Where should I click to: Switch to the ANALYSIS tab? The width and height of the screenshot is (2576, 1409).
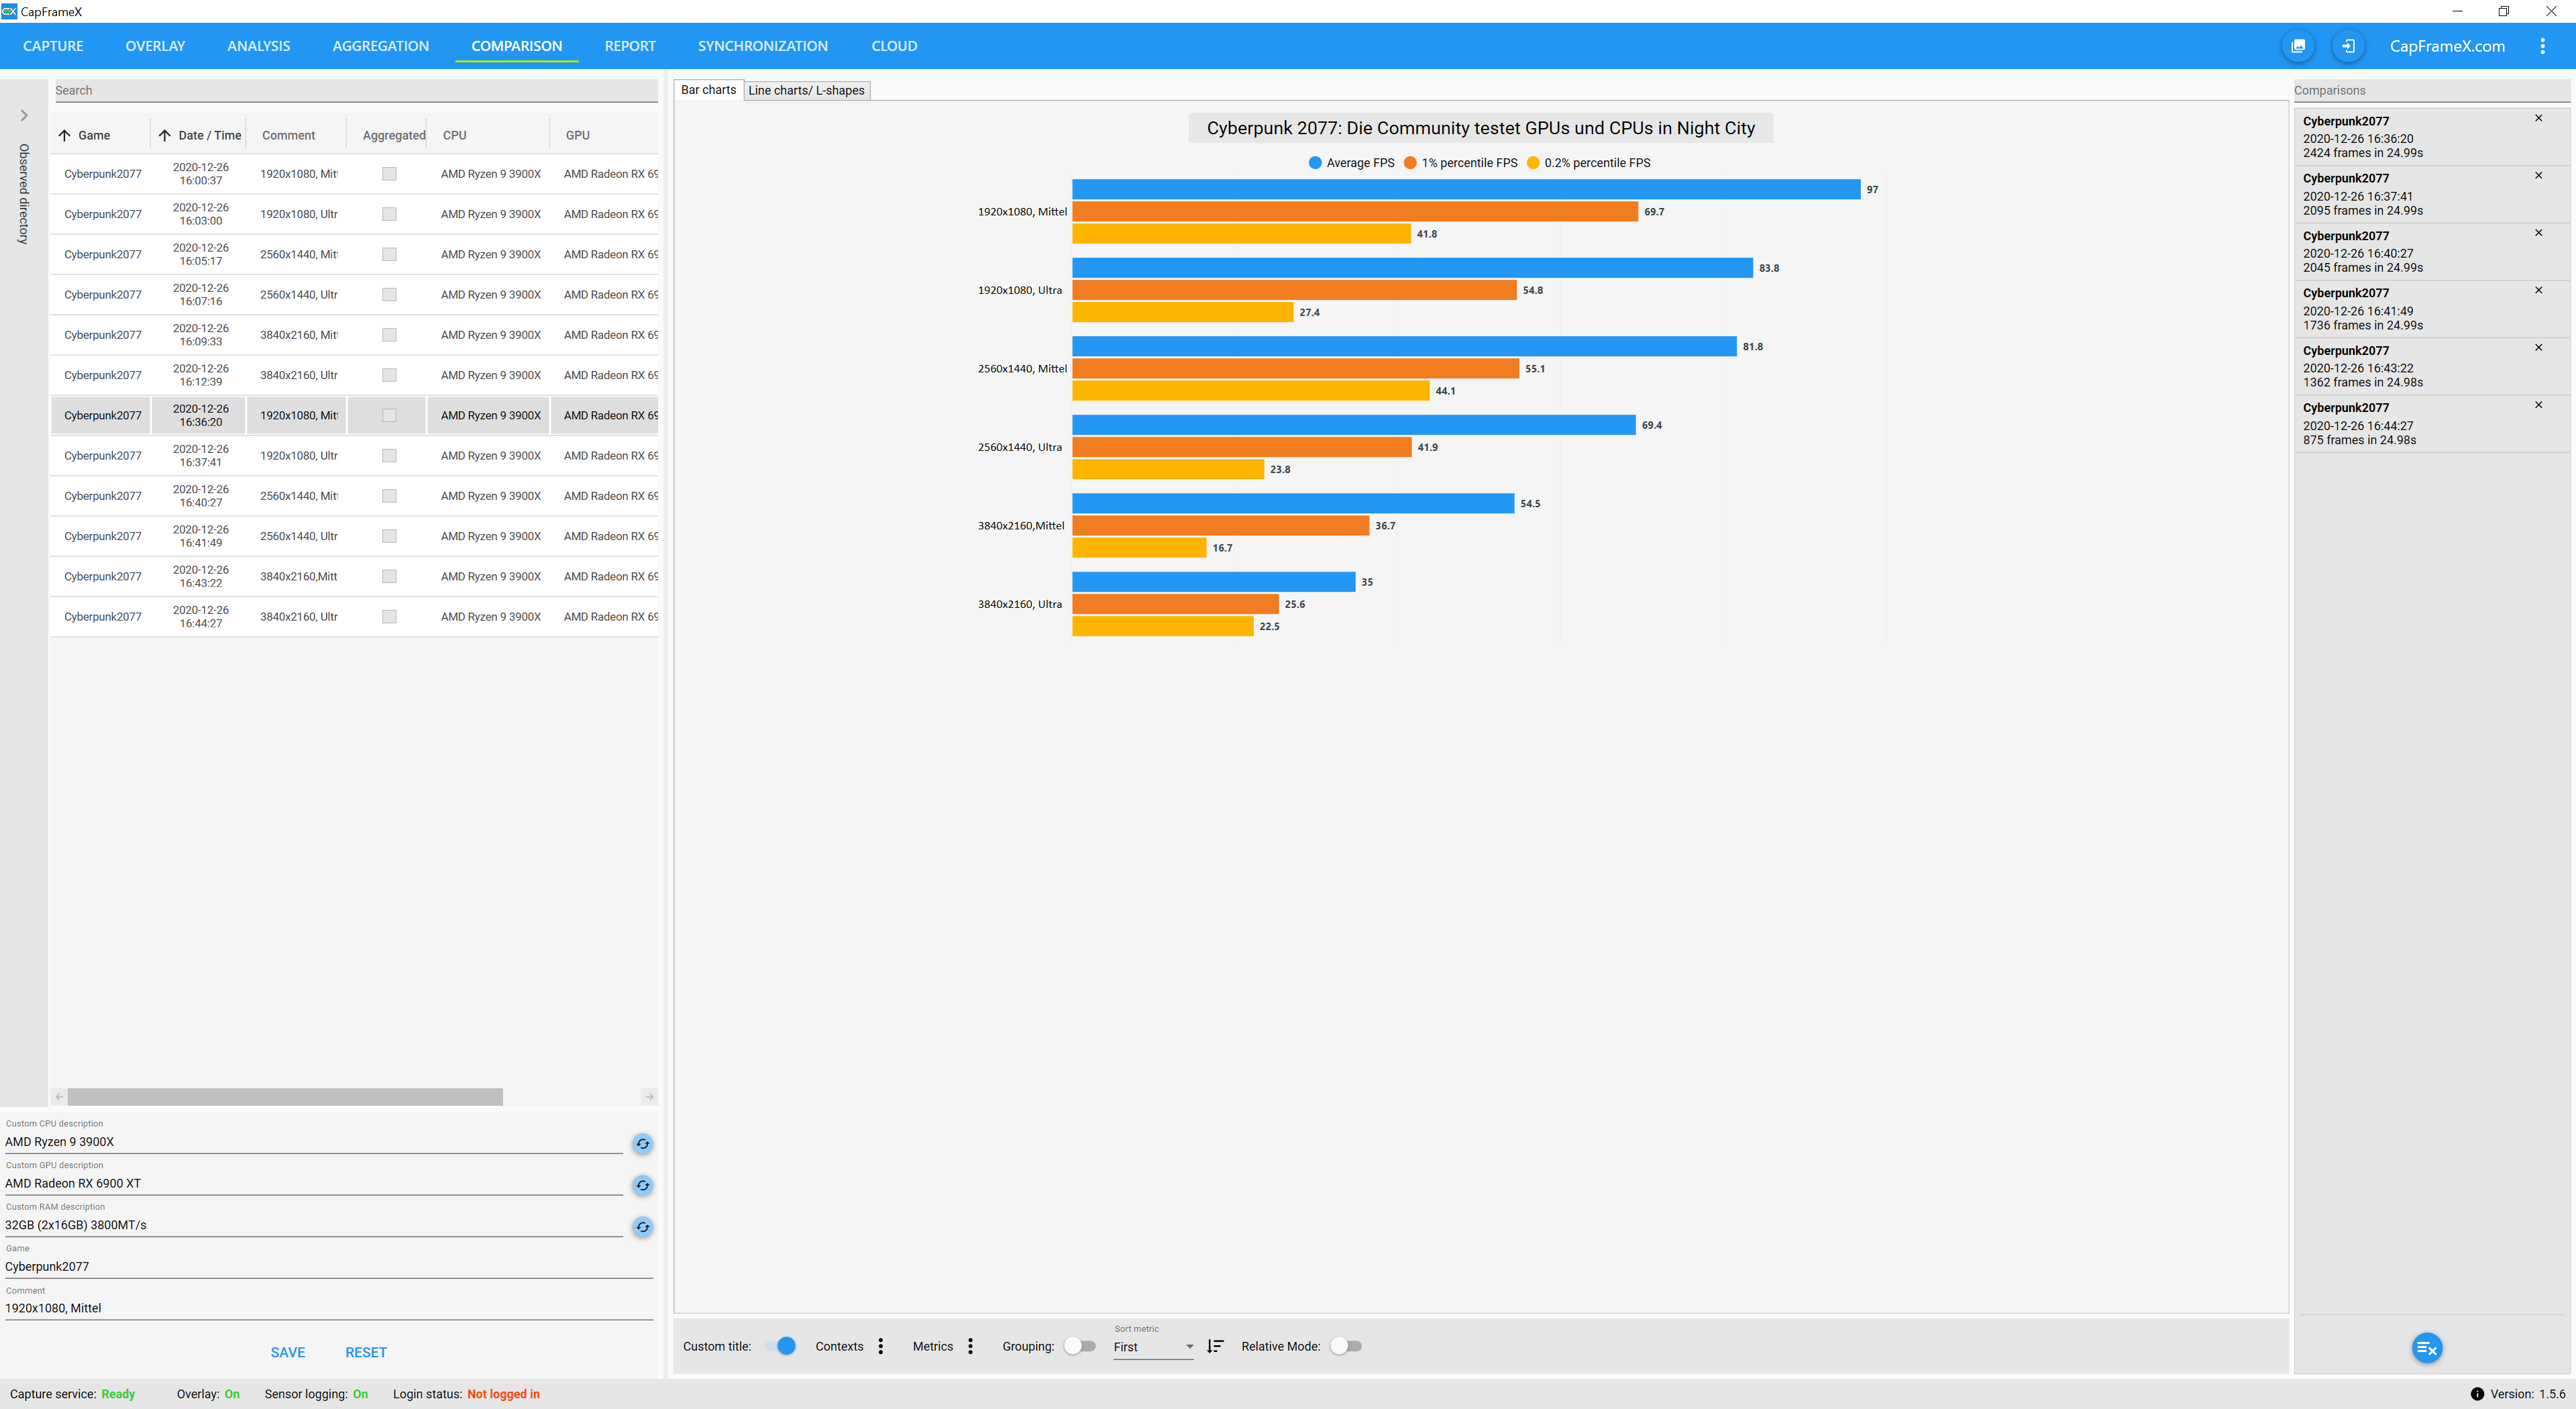(x=258, y=46)
